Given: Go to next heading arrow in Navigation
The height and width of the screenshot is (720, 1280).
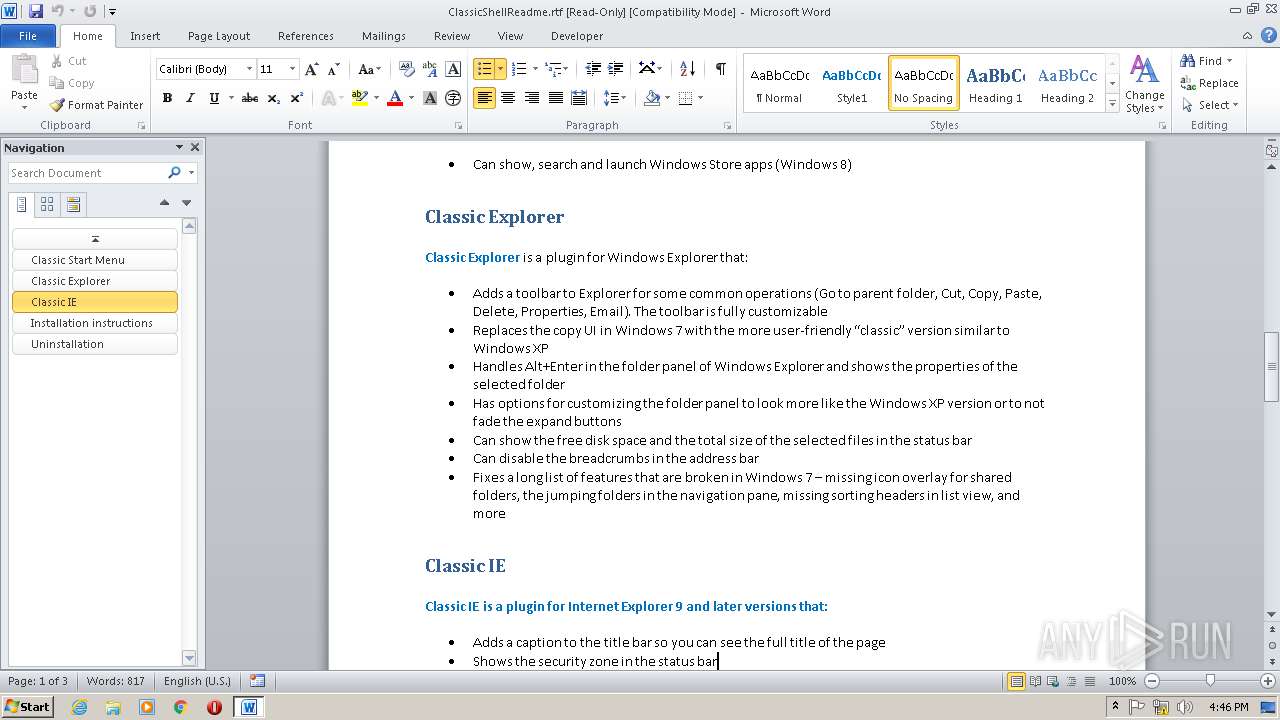Looking at the screenshot, I should click(x=187, y=203).
